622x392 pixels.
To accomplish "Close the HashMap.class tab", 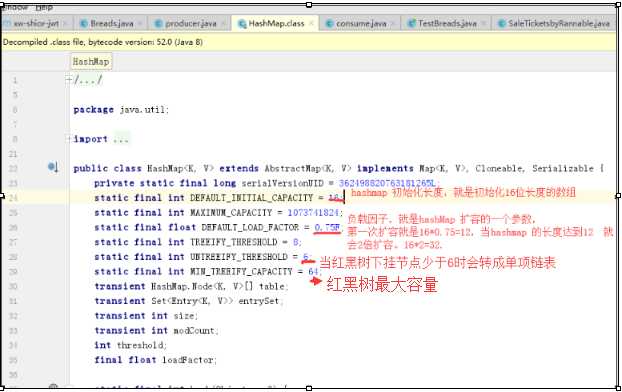I will (x=311, y=23).
